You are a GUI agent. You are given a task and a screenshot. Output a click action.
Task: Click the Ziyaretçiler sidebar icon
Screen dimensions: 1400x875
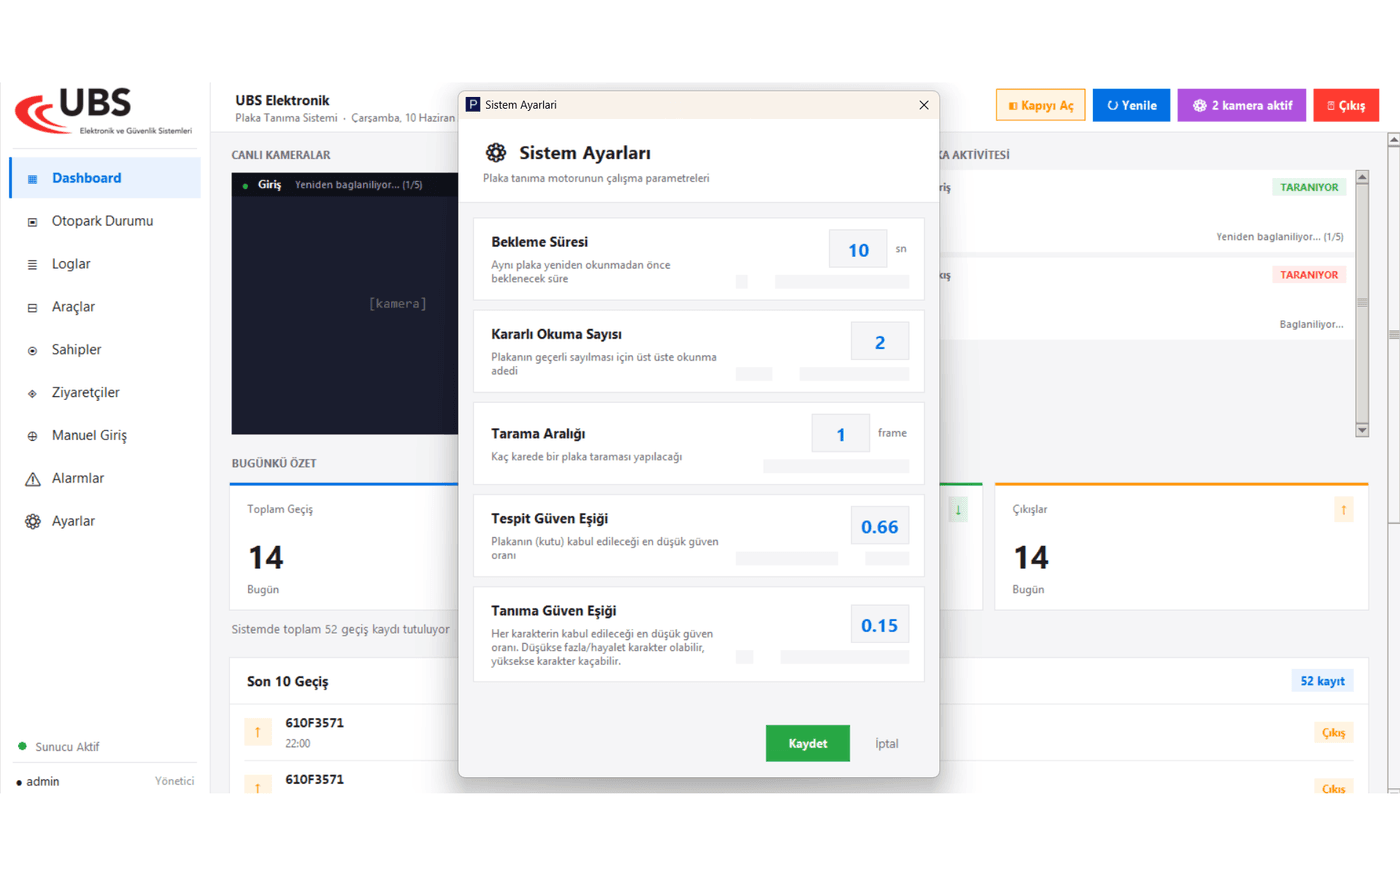point(32,394)
